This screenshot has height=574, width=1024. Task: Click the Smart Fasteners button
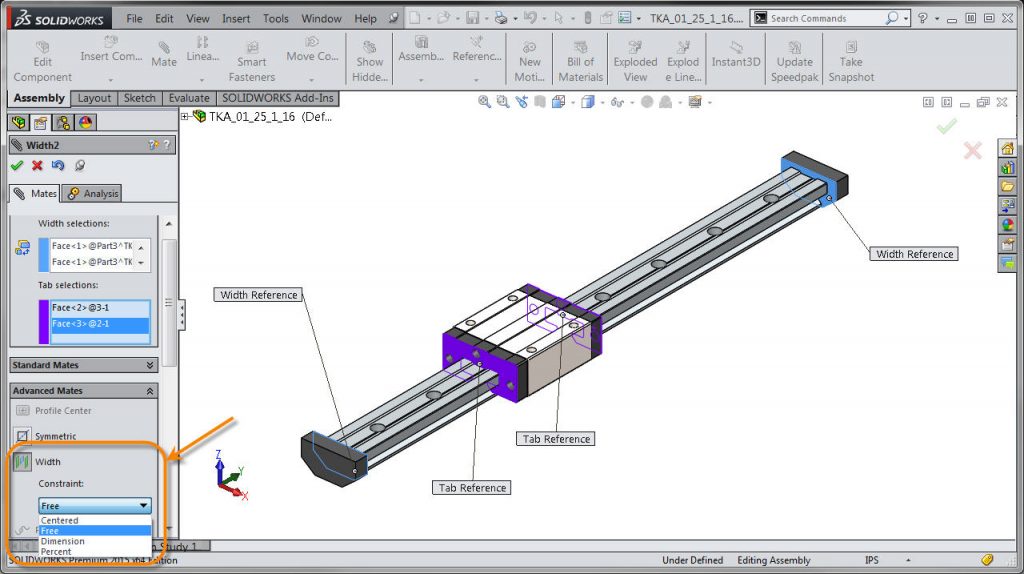(251, 61)
